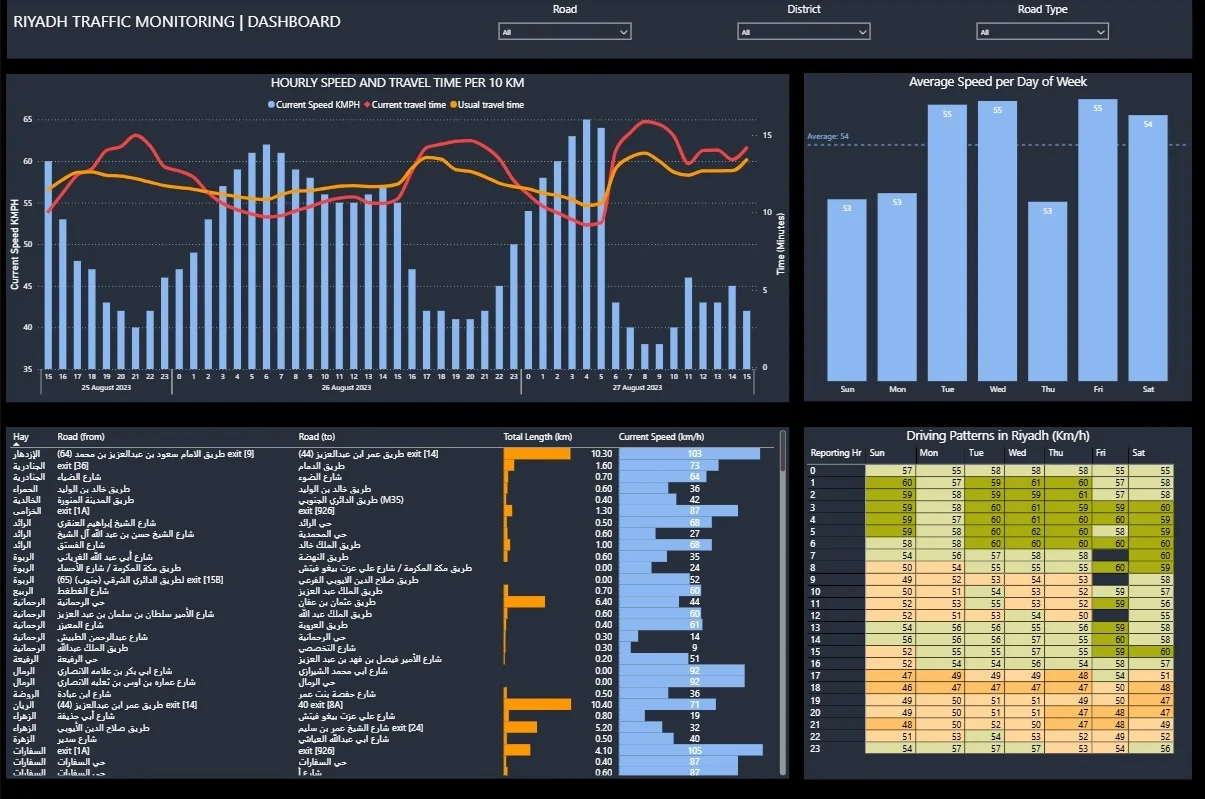Select the Road (to) cell 'طريق الدمام'
Viewport: 1205px width, 799px height.
coord(320,465)
